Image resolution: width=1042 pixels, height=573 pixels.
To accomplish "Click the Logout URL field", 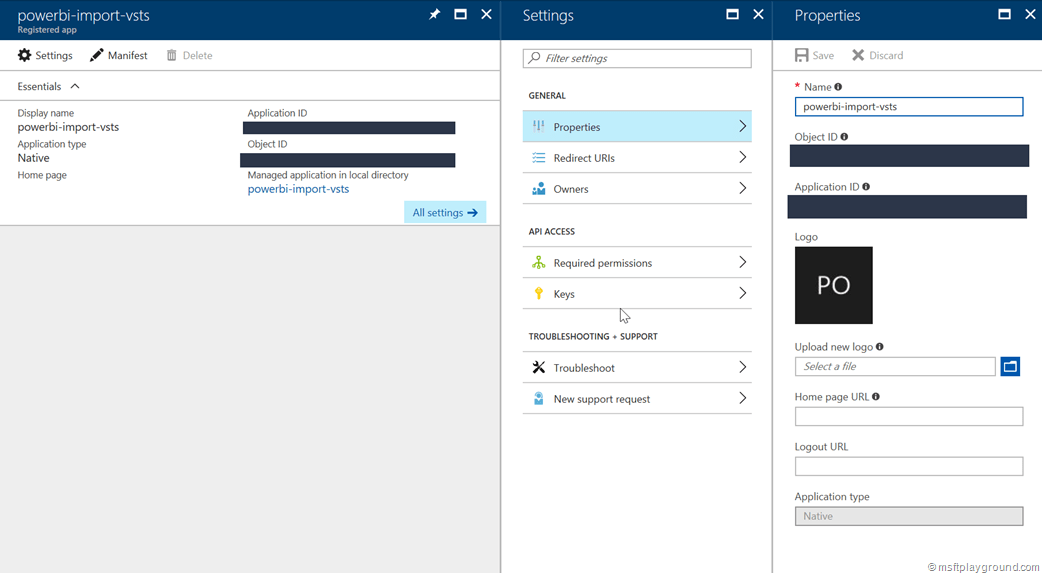I will point(909,466).
